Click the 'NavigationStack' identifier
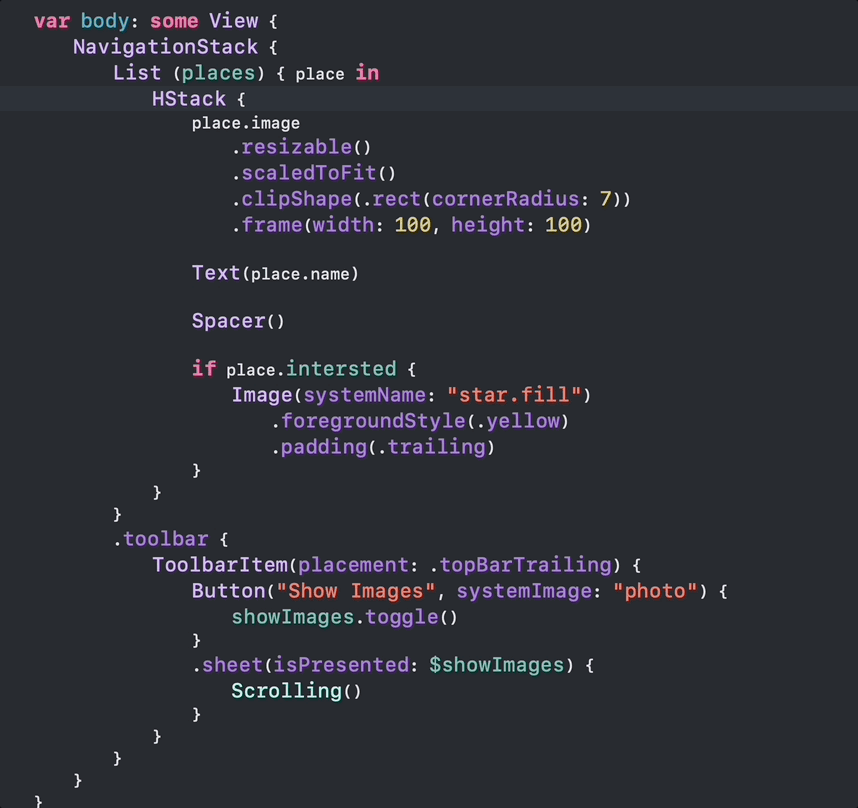This screenshot has height=808, width=858. [x=165, y=47]
